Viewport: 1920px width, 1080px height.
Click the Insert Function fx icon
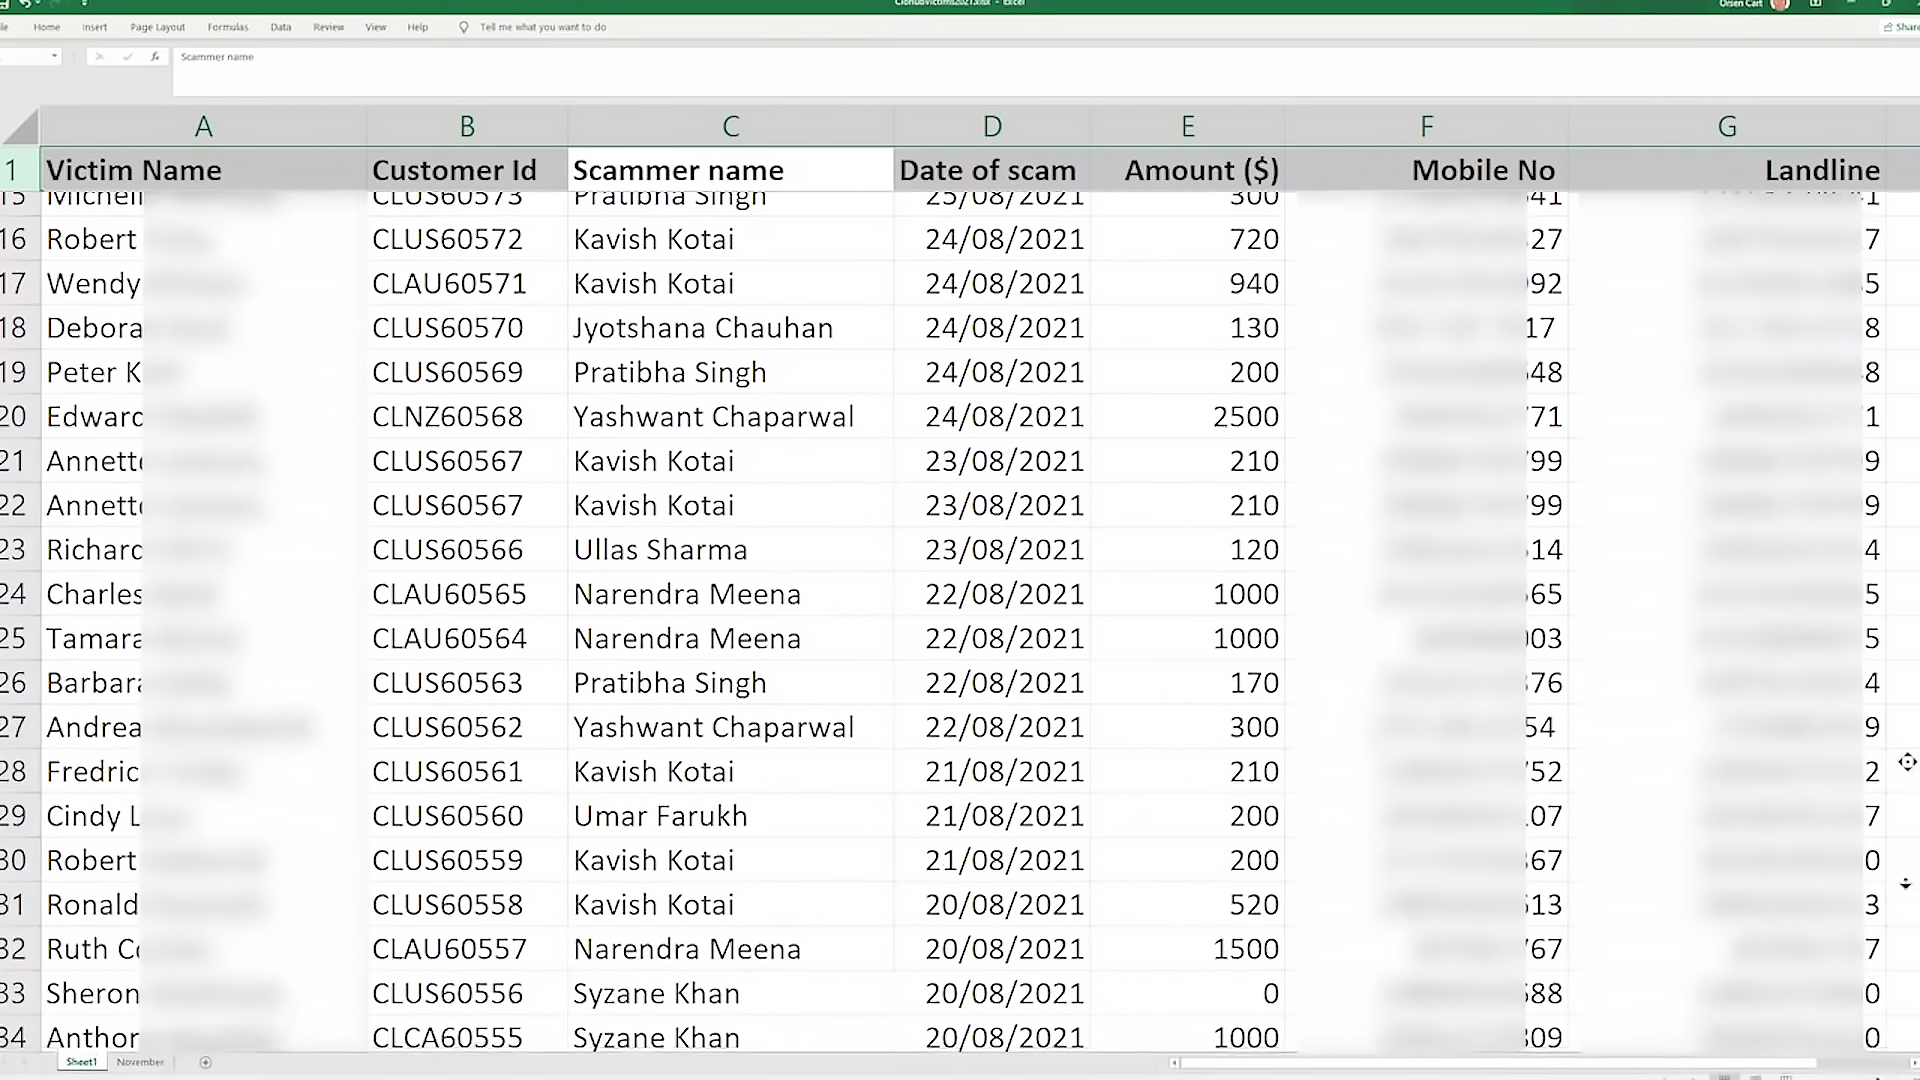[155, 57]
